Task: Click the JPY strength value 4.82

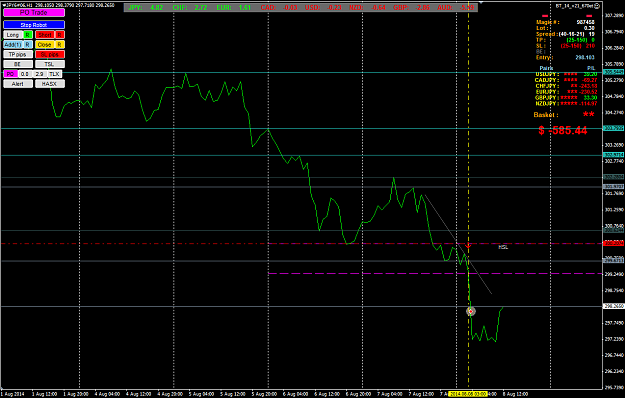Action: click(156, 8)
